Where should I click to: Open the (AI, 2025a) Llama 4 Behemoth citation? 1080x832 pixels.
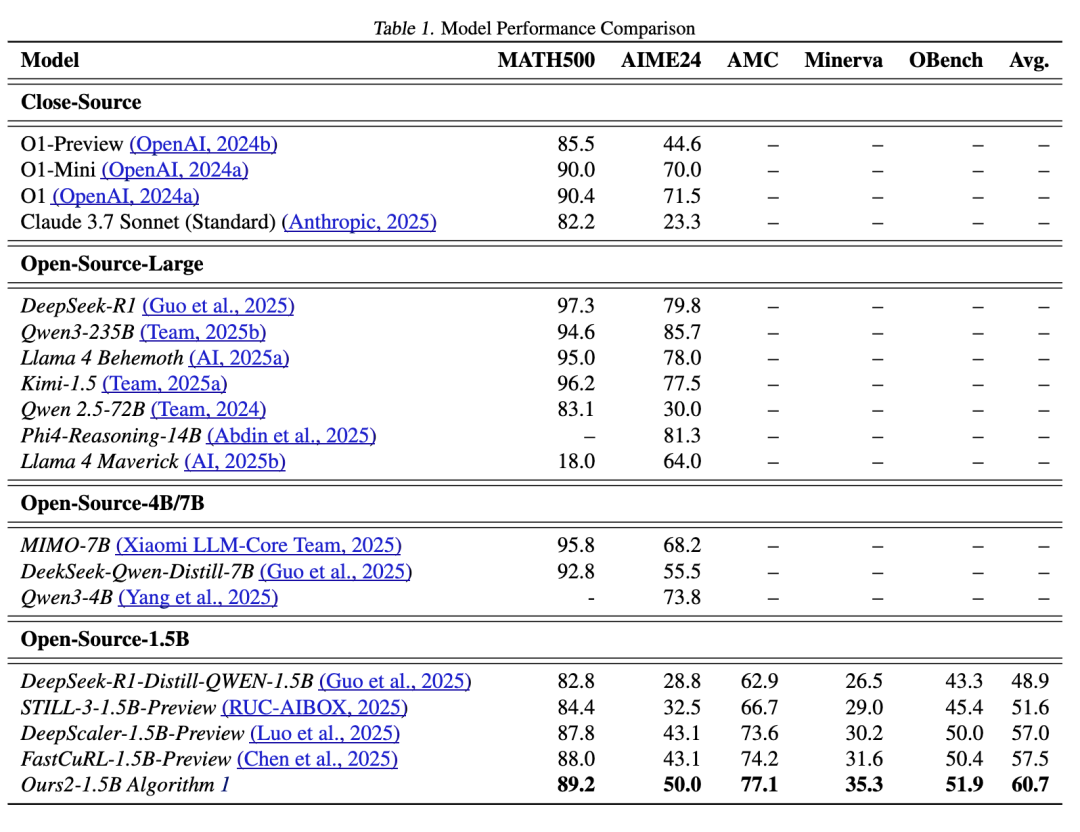pyautogui.click(x=239, y=358)
